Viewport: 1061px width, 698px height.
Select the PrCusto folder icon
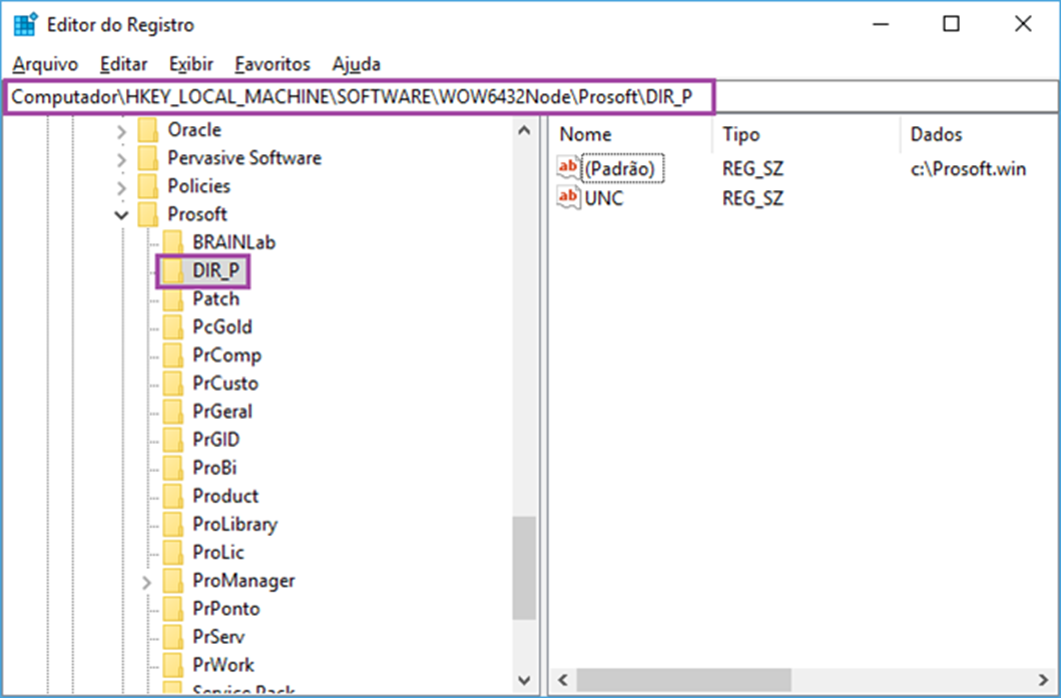pyautogui.click(x=173, y=383)
